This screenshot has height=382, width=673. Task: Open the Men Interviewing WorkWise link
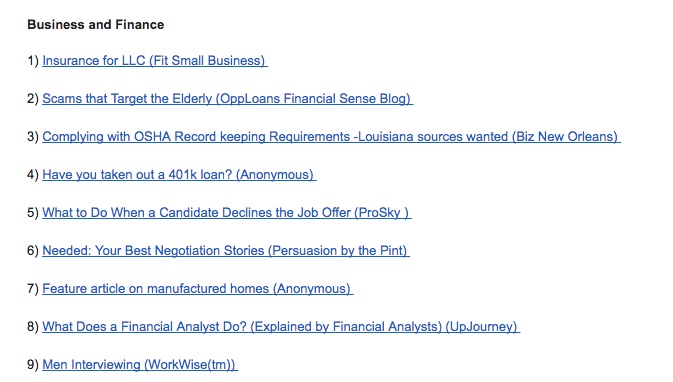(140, 365)
